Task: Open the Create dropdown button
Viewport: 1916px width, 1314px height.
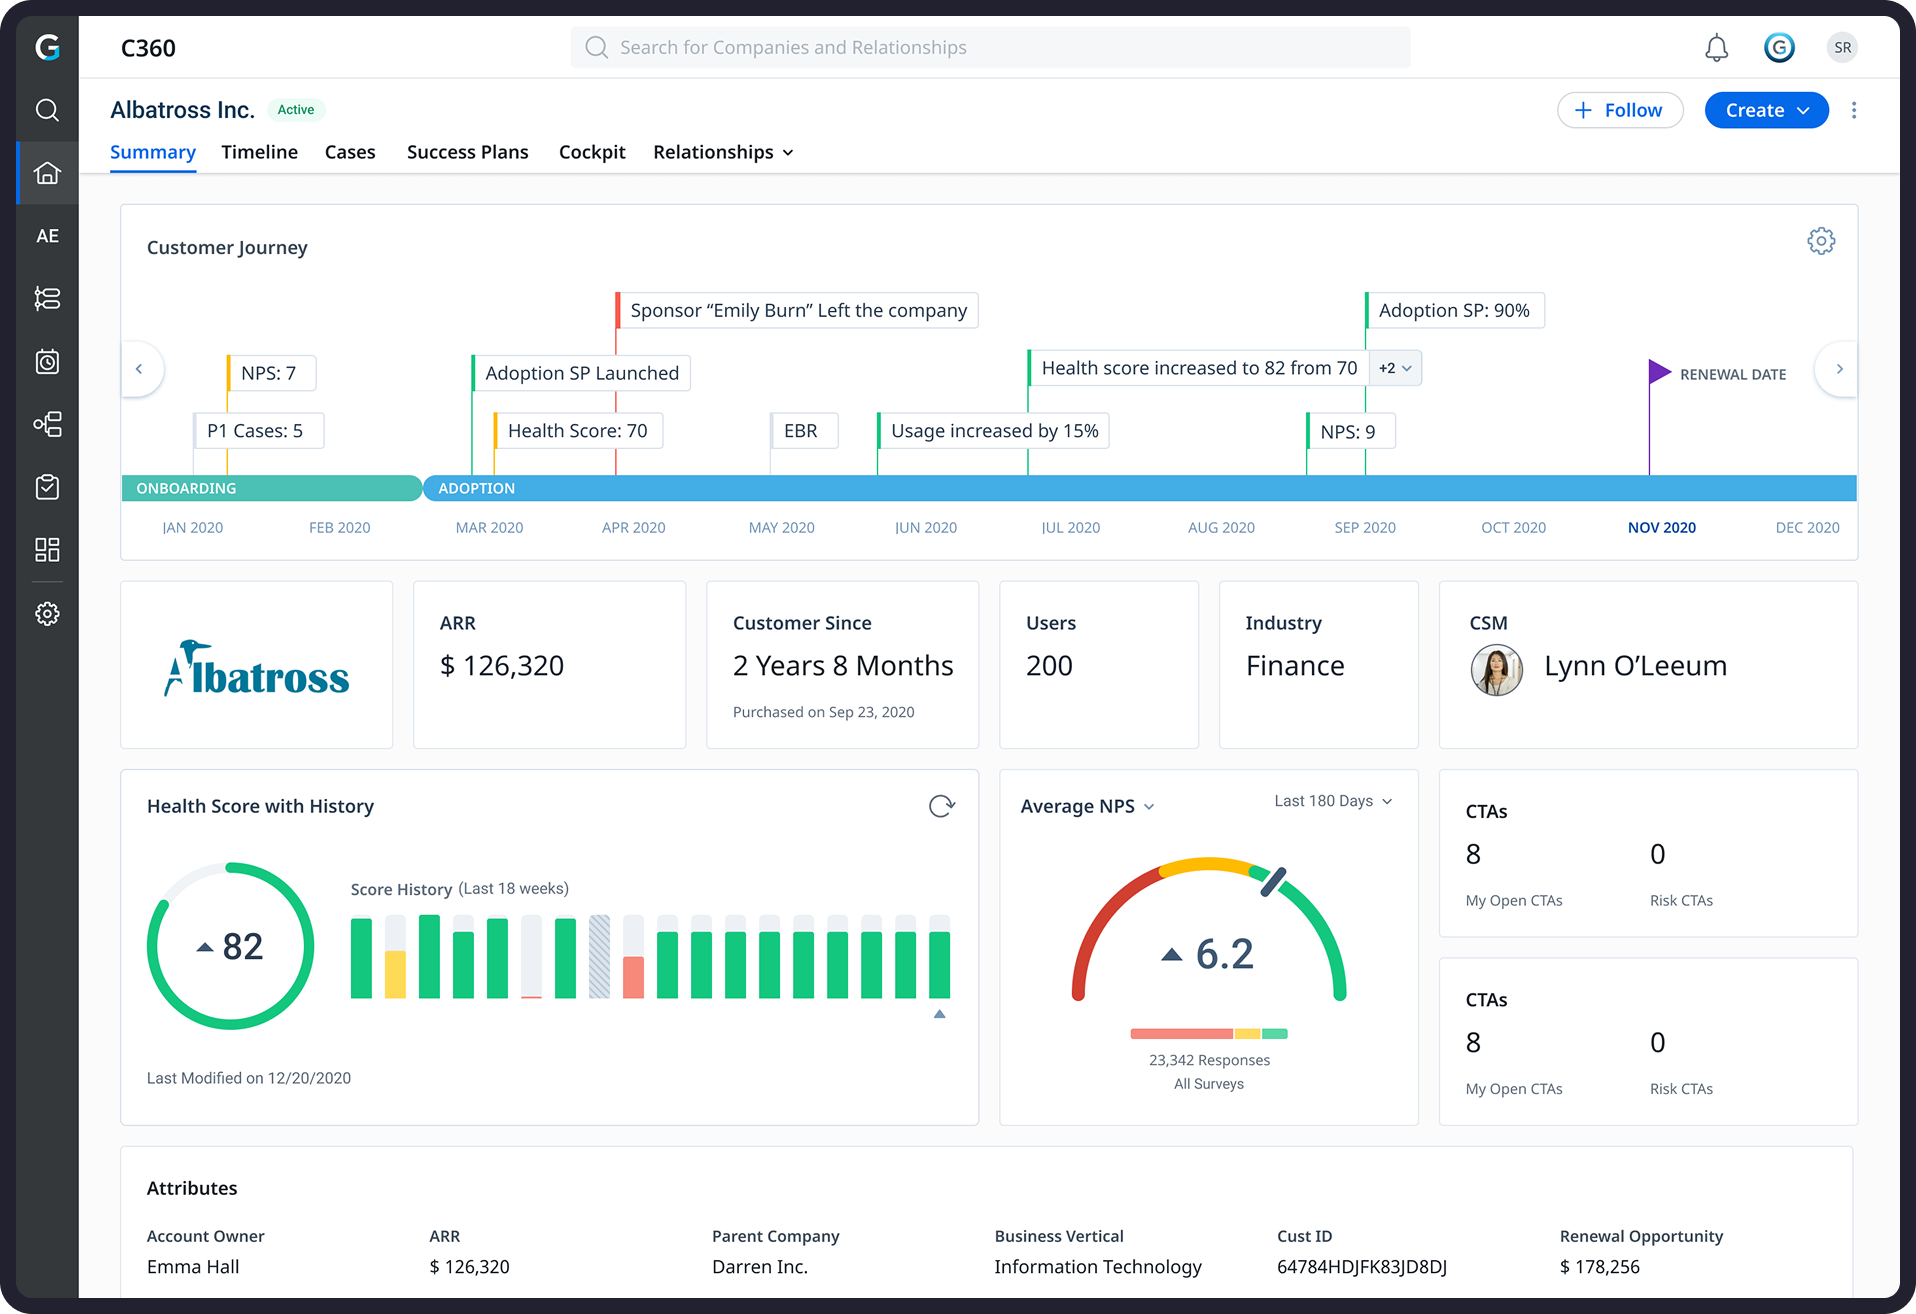Action: point(1766,110)
